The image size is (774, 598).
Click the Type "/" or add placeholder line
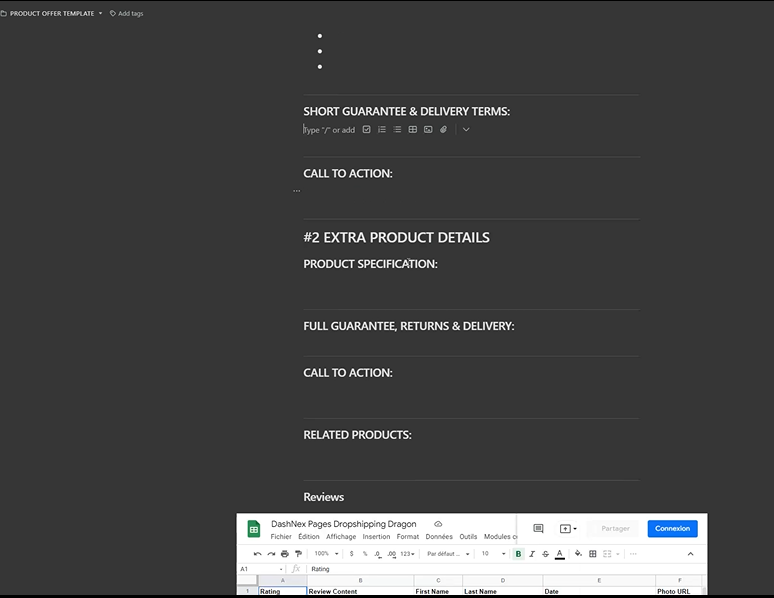point(329,130)
